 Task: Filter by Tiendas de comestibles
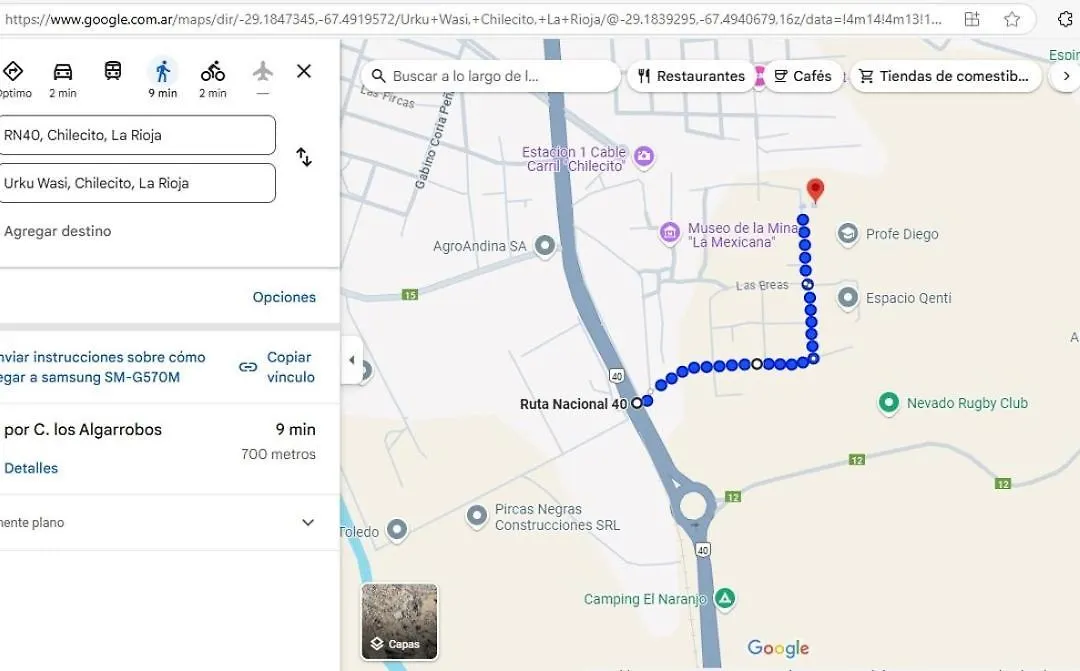coord(944,76)
